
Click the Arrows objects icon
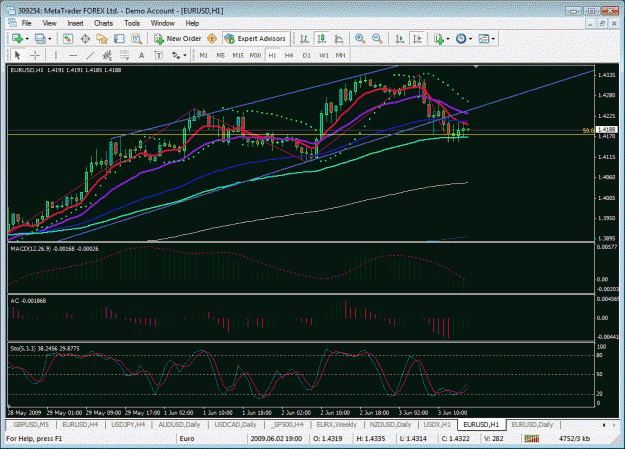(176, 55)
